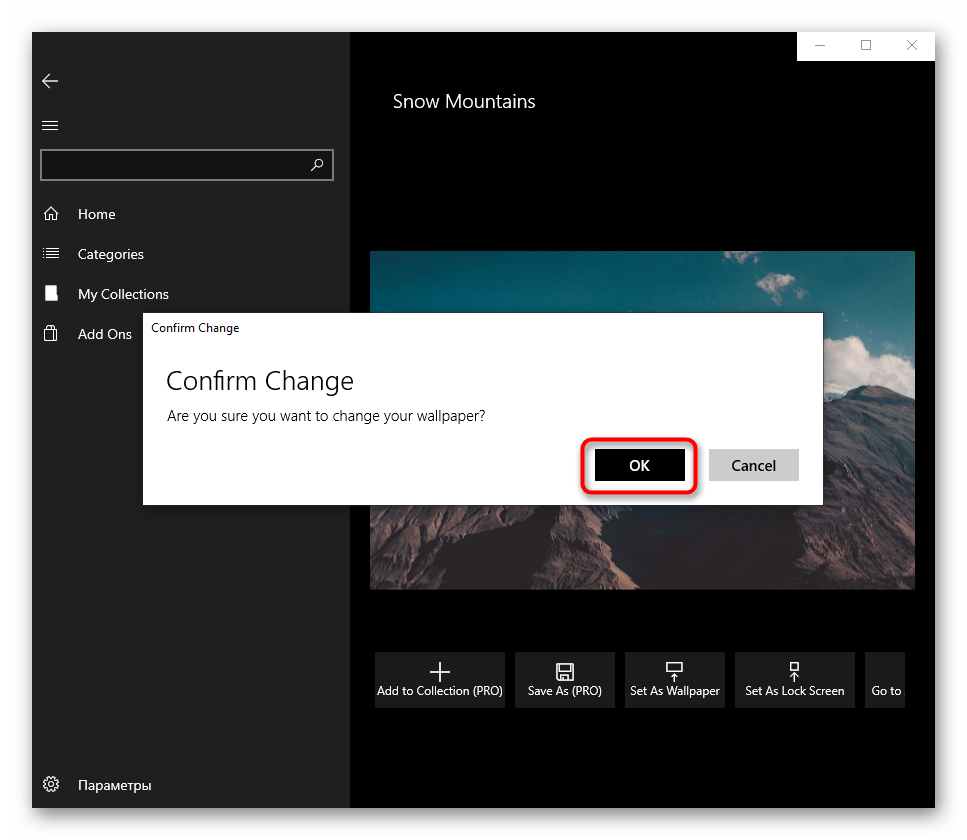Confirm the wallpaper change with OK
Viewport: 967px width, 840px height.
click(x=639, y=465)
